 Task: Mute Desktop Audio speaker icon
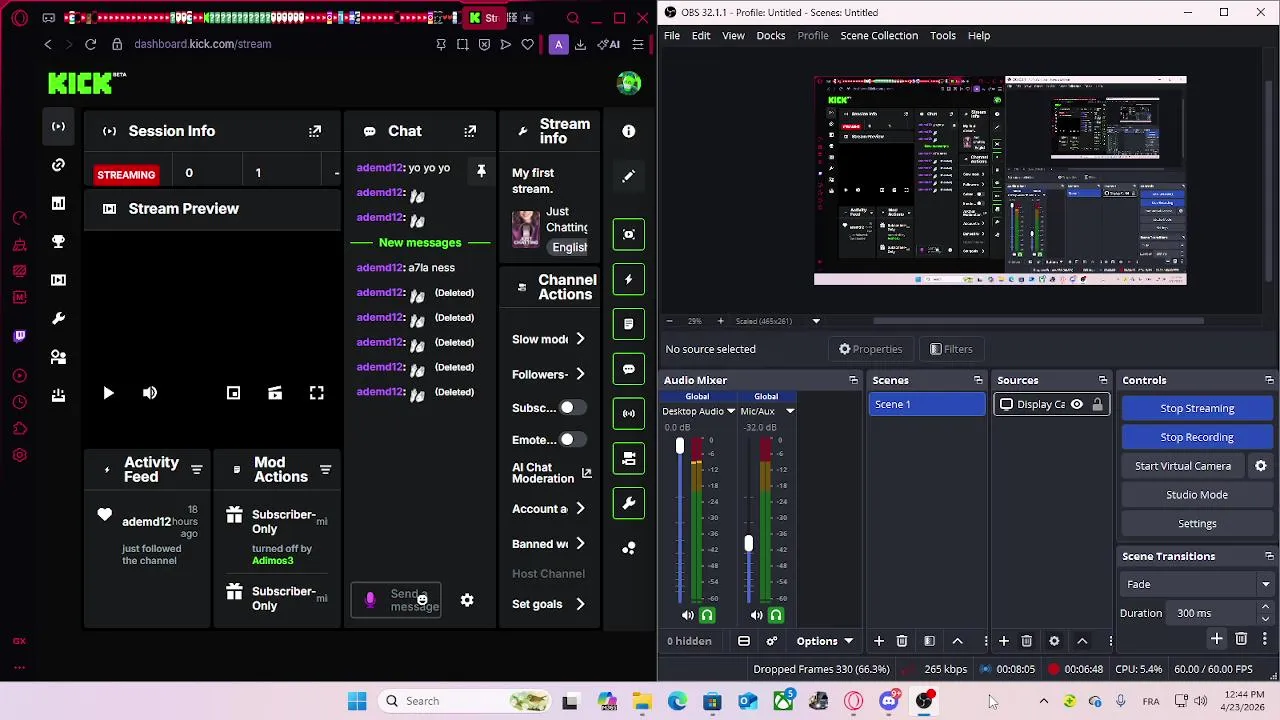click(x=687, y=616)
